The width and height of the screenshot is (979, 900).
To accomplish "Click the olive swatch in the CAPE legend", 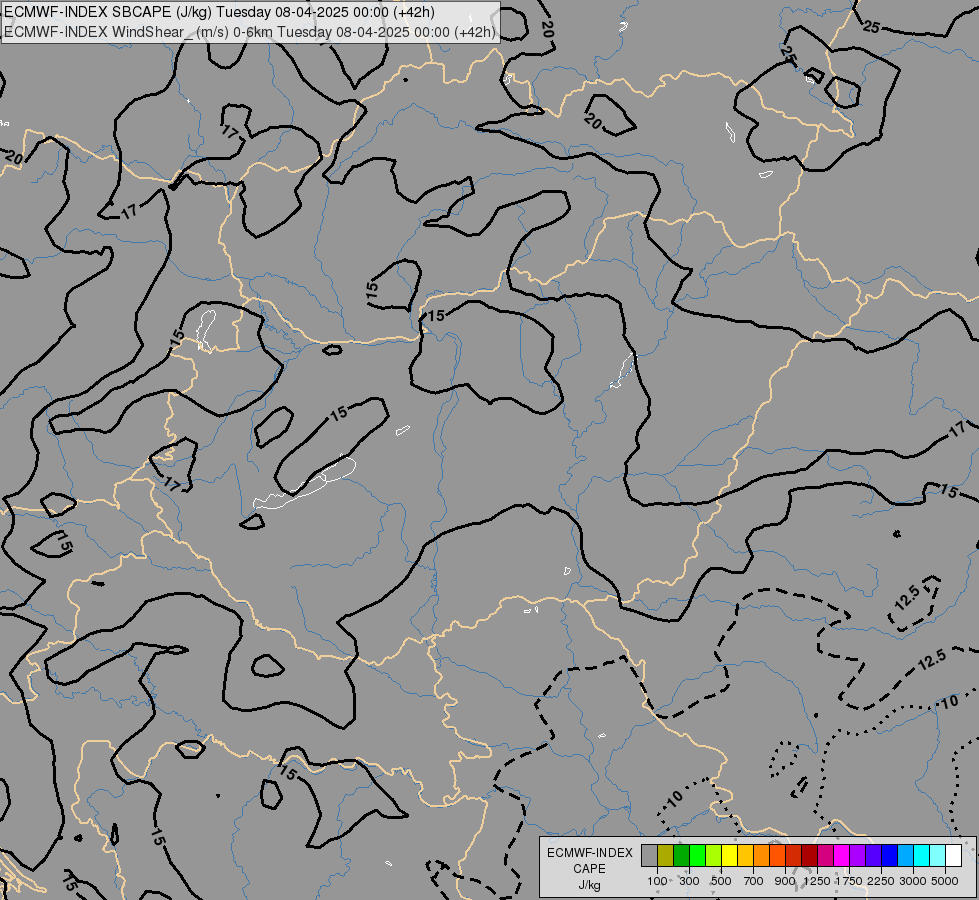I will [666, 855].
